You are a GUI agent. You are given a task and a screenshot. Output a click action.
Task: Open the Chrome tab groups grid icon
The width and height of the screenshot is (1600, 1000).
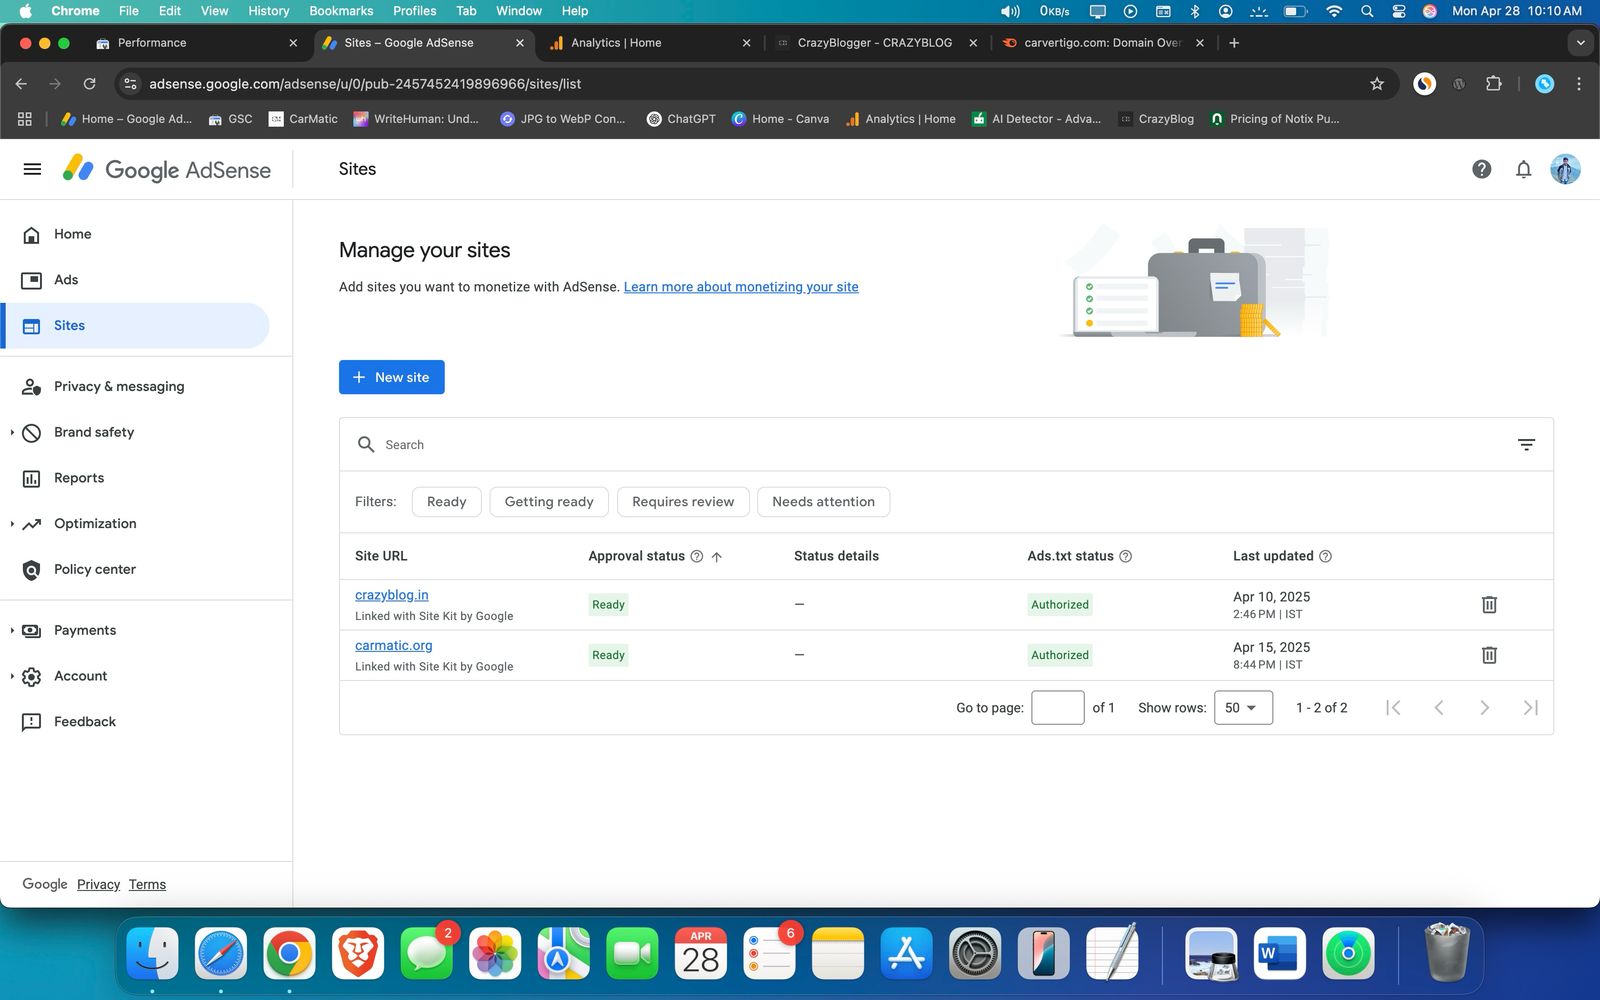(x=25, y=119)
